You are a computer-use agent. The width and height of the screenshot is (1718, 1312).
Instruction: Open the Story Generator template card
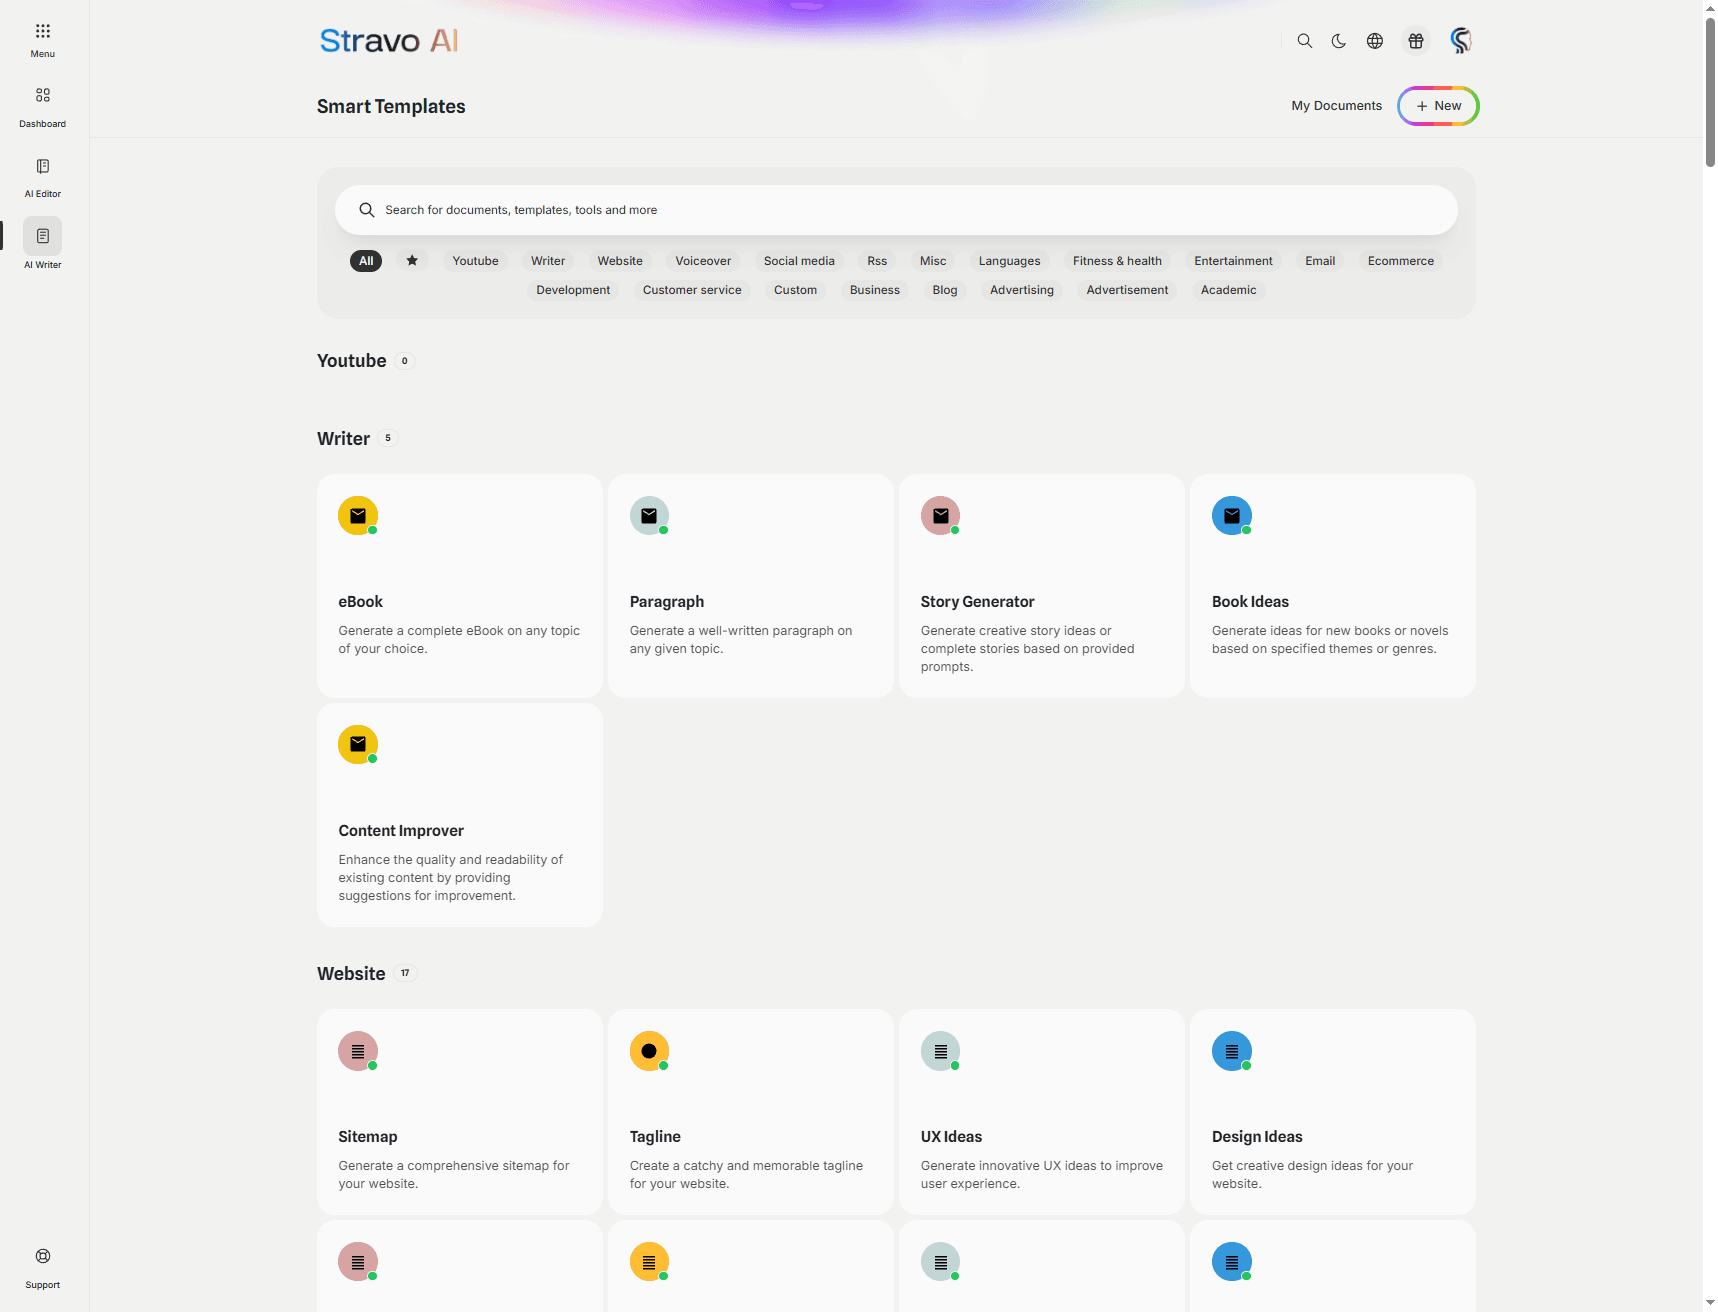click(1041, 586)
